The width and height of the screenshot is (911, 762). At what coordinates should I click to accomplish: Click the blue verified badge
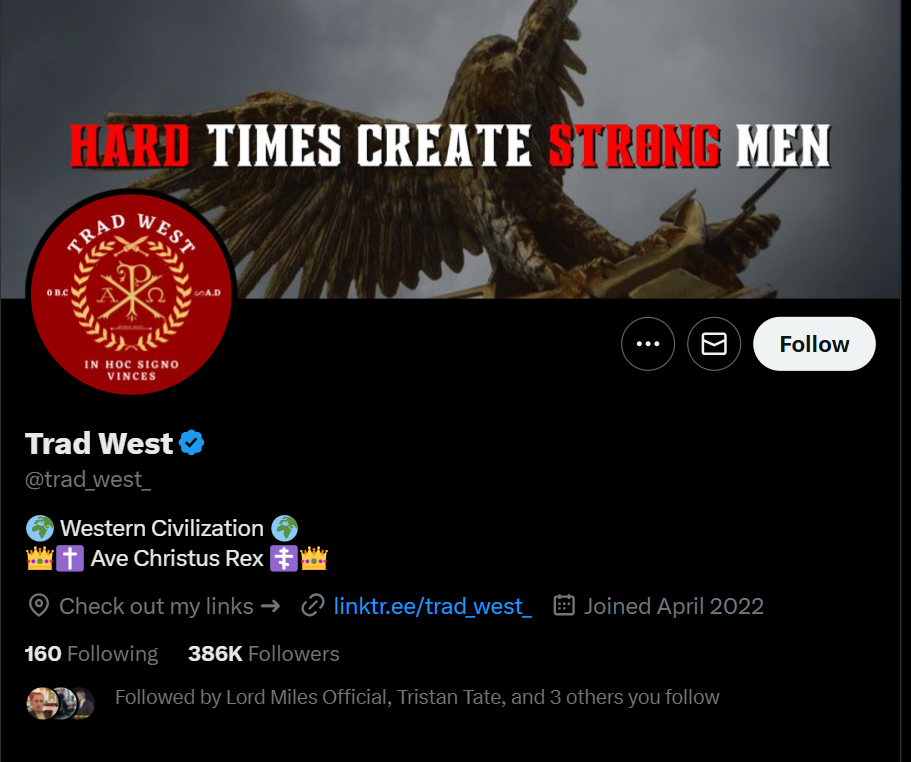[191, 443]
